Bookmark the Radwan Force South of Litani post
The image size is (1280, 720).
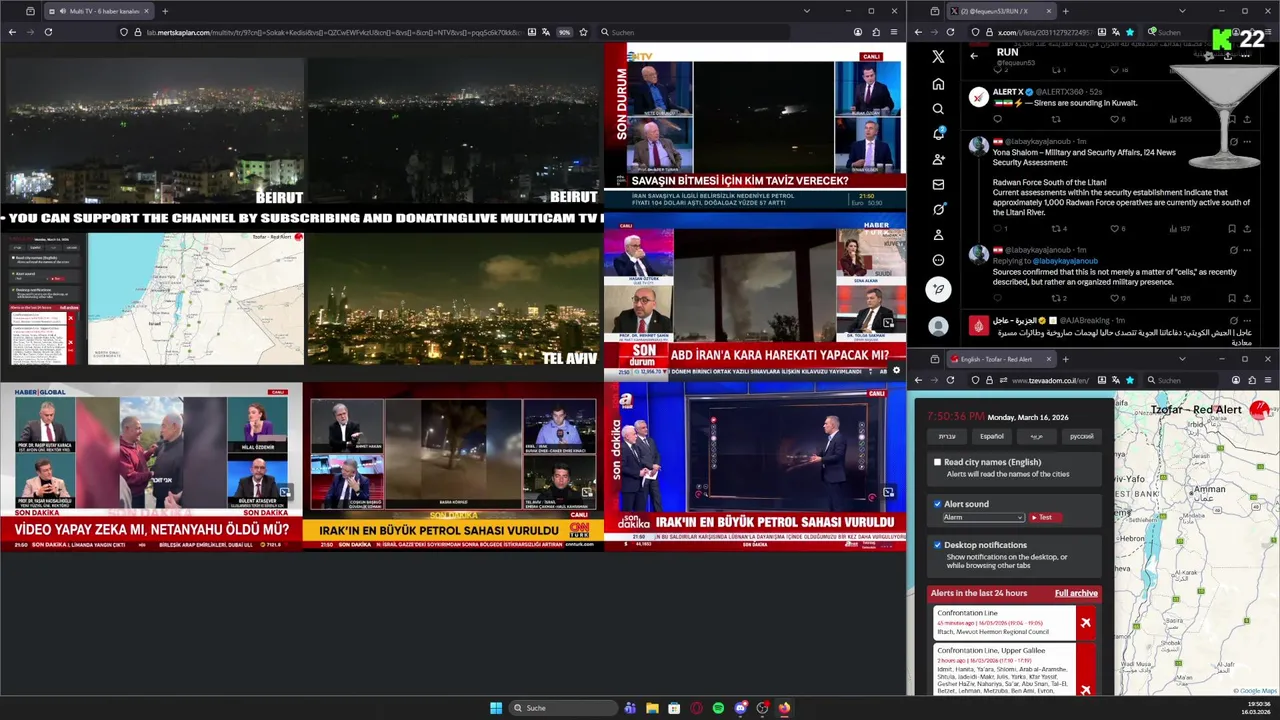coord(1232,228)
